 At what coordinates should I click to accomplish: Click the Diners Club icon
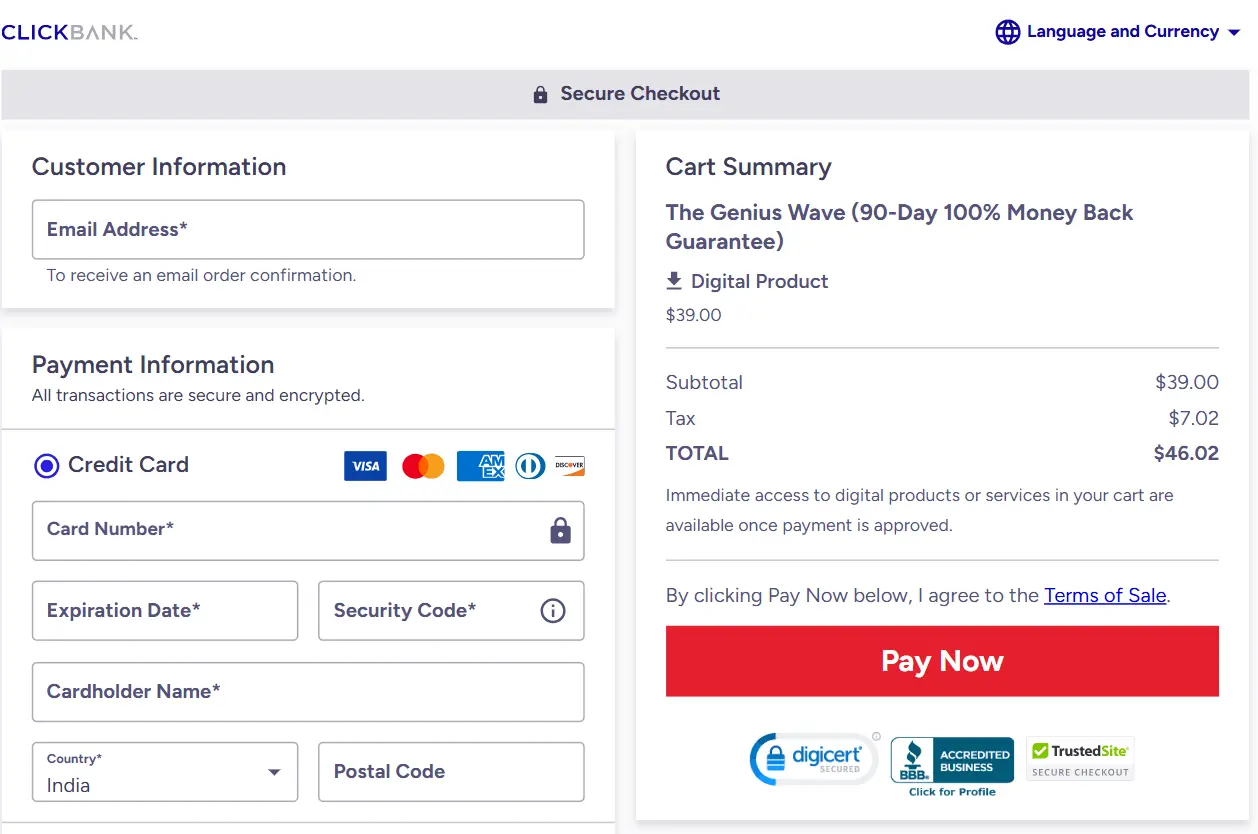530,466
